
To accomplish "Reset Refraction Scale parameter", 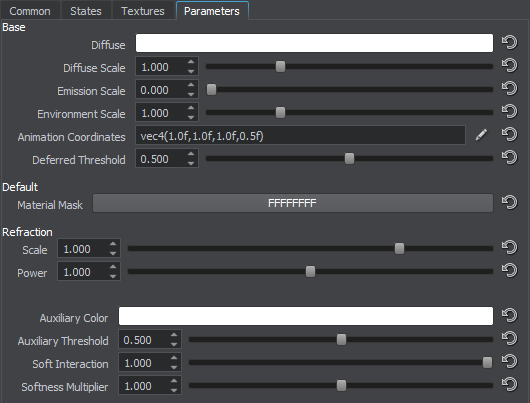I will pos(509,247).
